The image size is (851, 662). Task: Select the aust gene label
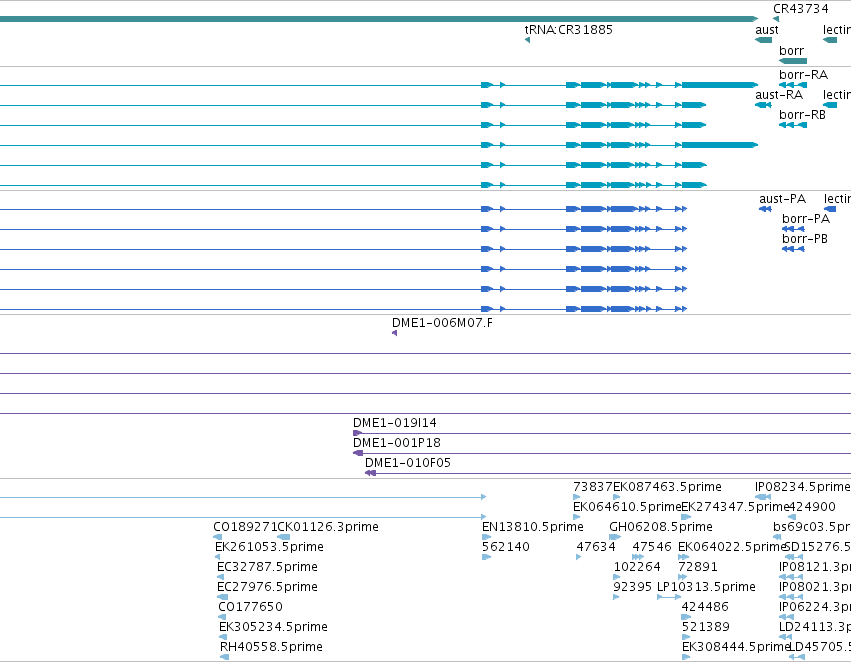click(x=766, y=30)
